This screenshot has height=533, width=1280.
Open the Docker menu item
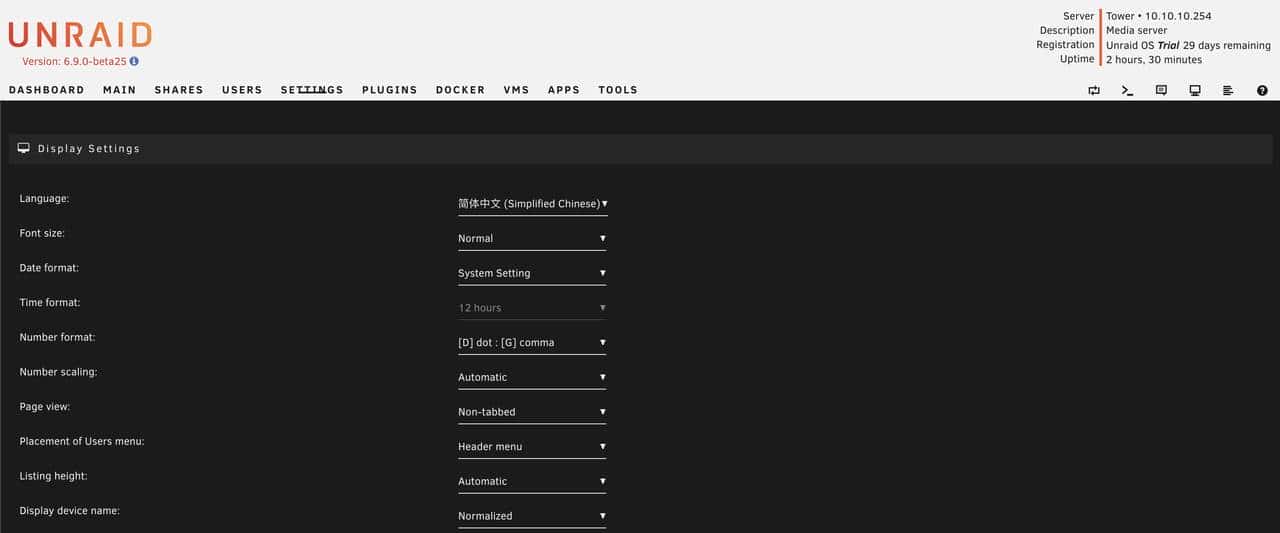click(460, 90)
